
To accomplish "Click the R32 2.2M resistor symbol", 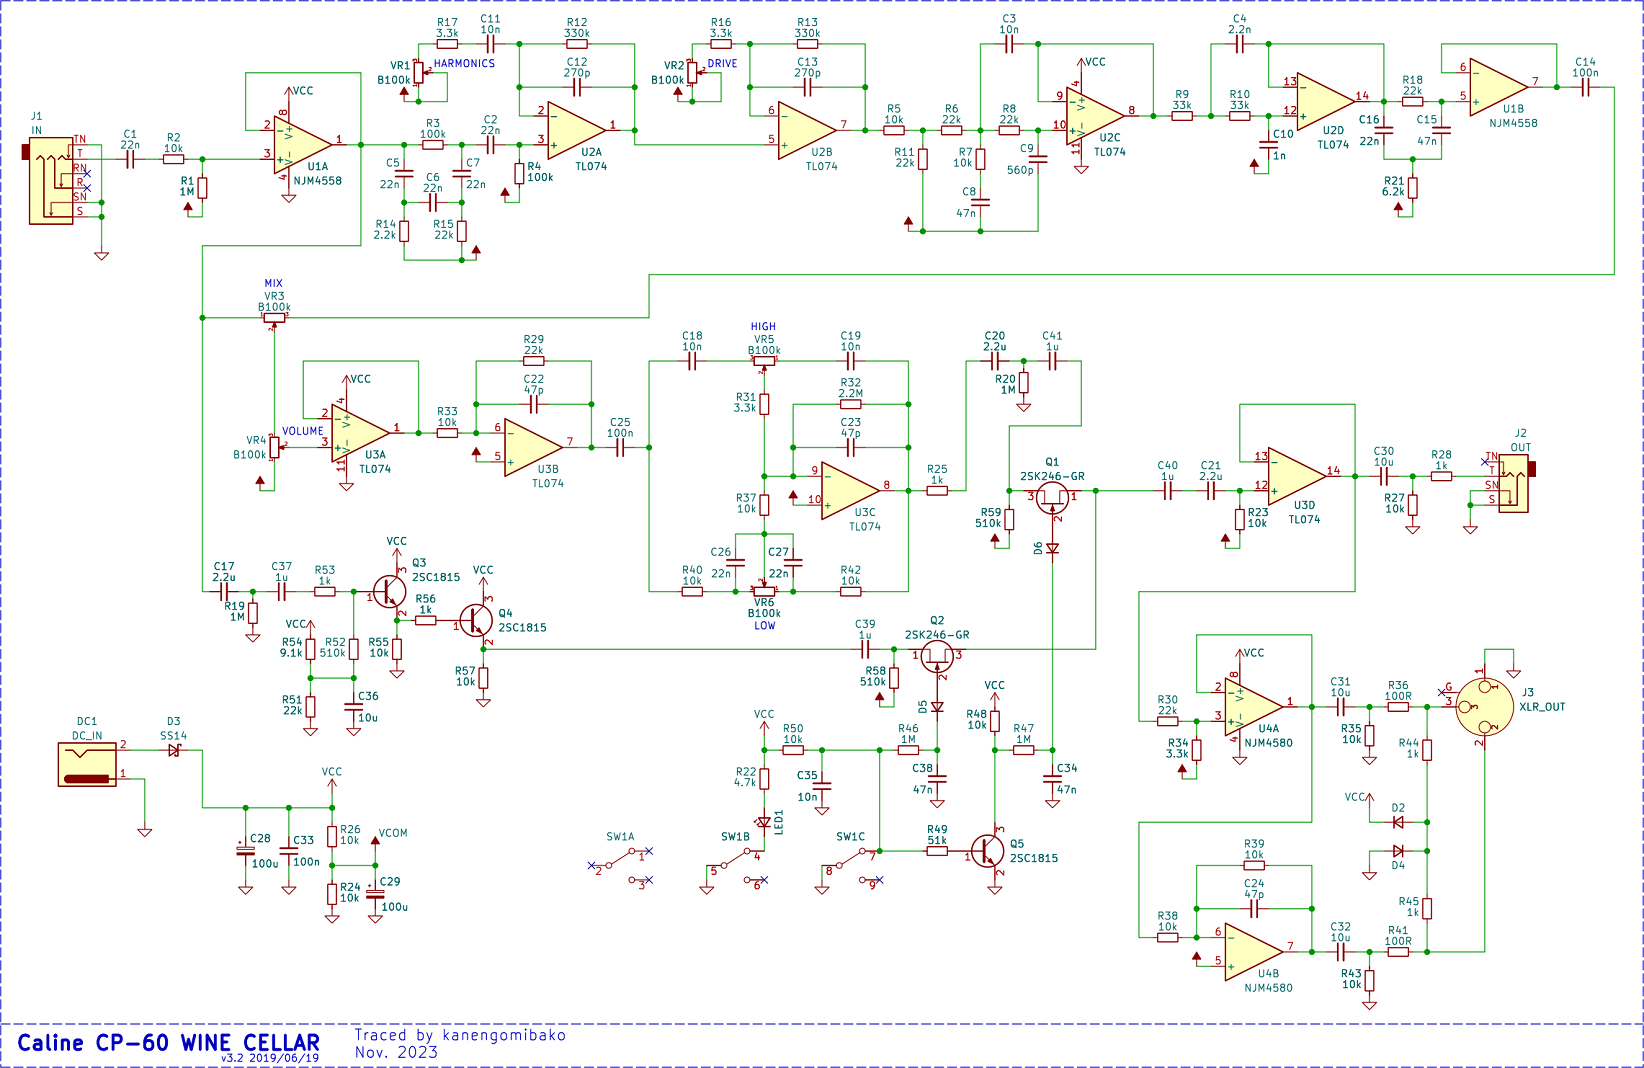I will coord(850,404).
